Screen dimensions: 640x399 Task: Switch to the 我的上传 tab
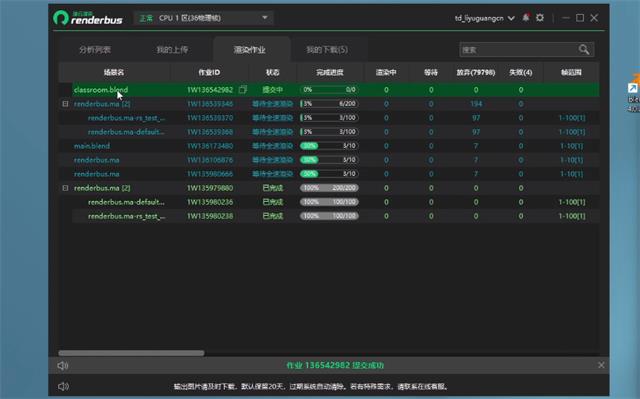click(x=172, y=50)
